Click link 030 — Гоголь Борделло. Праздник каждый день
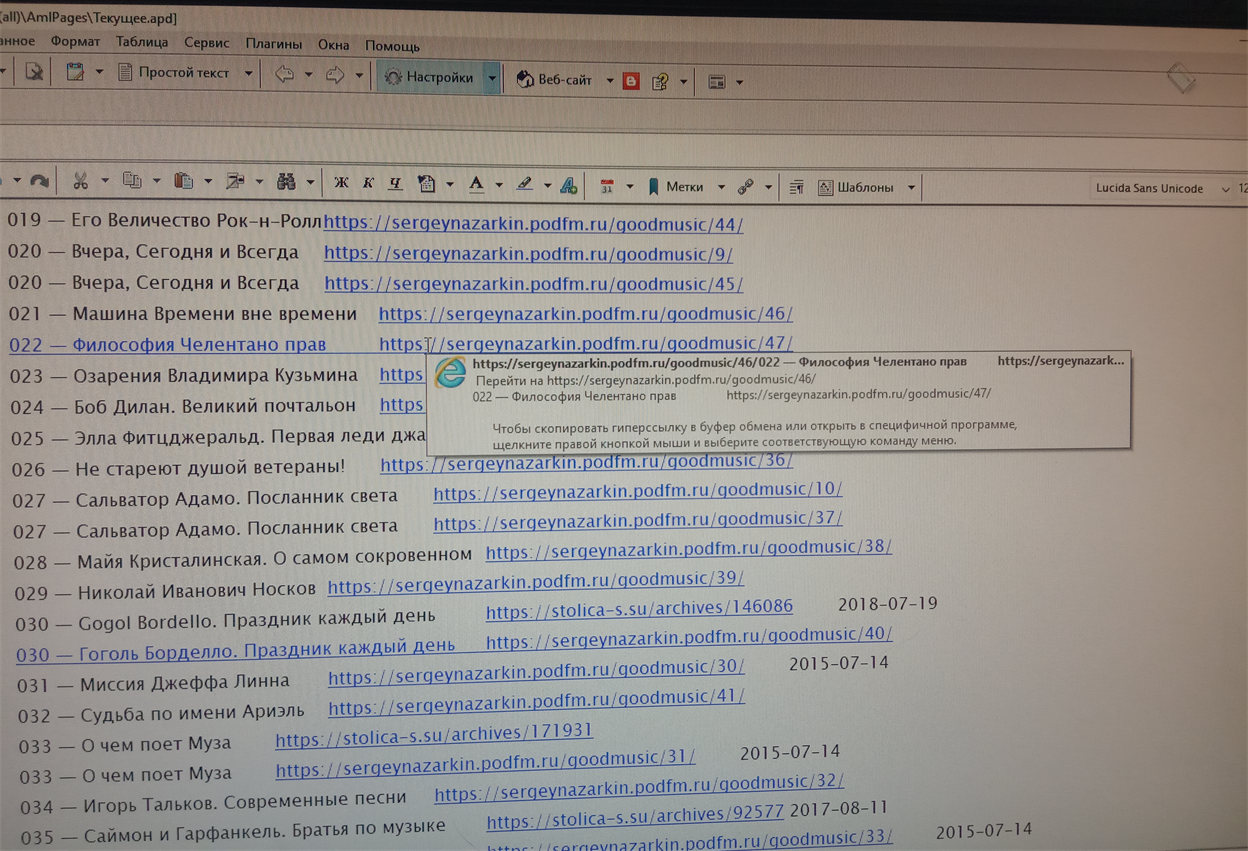1248x851 pixels. pyautogui.click(x=236, y=651)
